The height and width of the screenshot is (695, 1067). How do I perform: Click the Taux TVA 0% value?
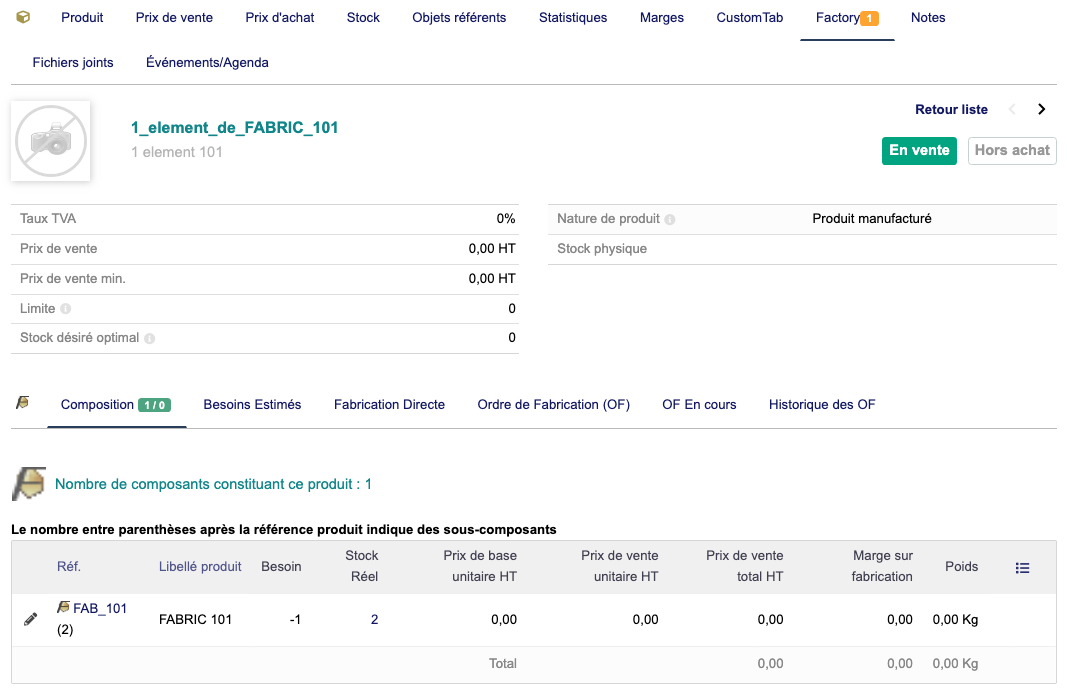pyautogui.click(x=506, y=219)
